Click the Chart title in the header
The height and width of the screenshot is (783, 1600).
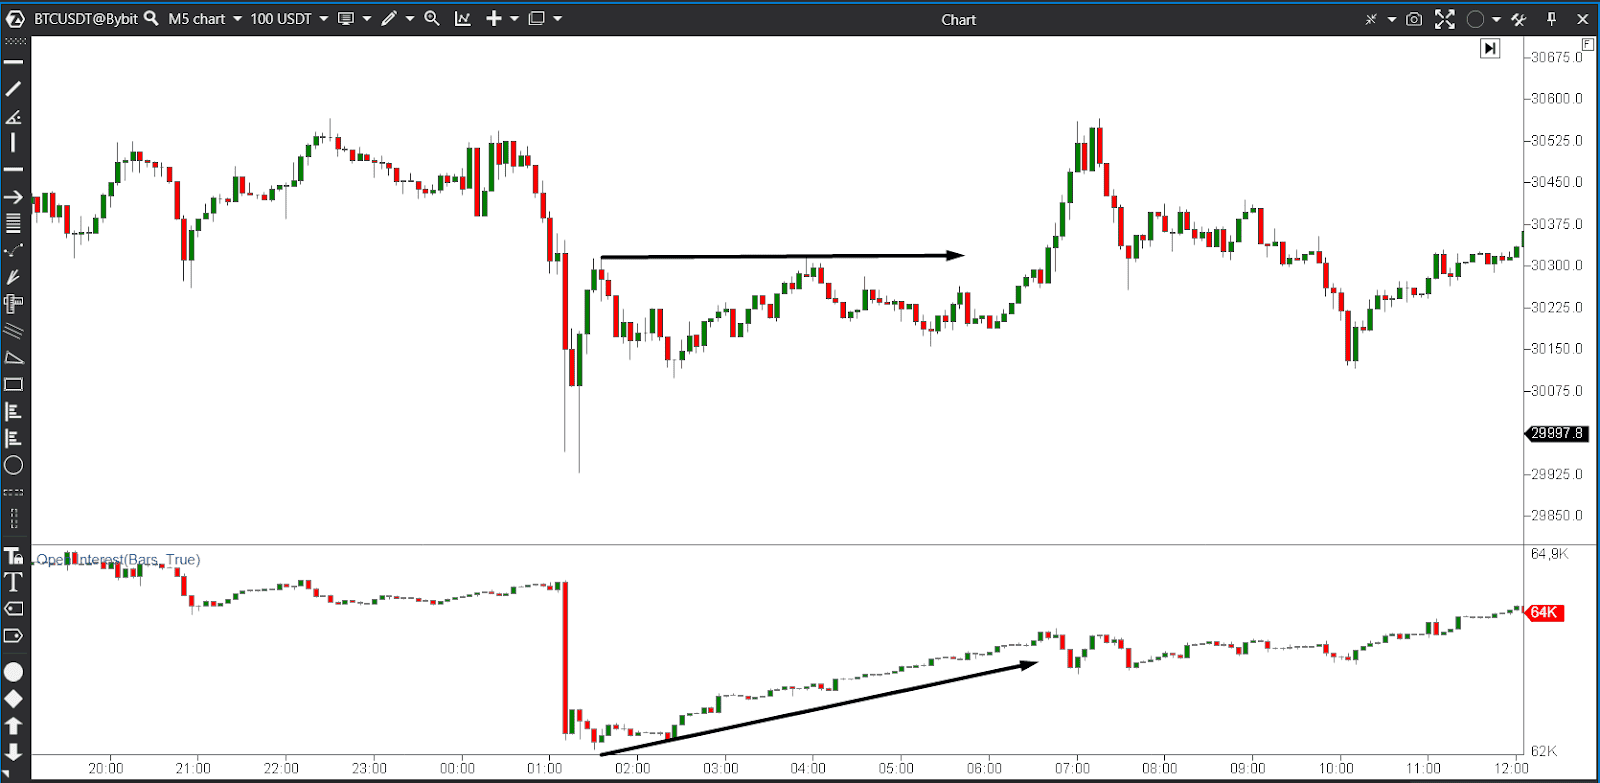click(958, 20)
